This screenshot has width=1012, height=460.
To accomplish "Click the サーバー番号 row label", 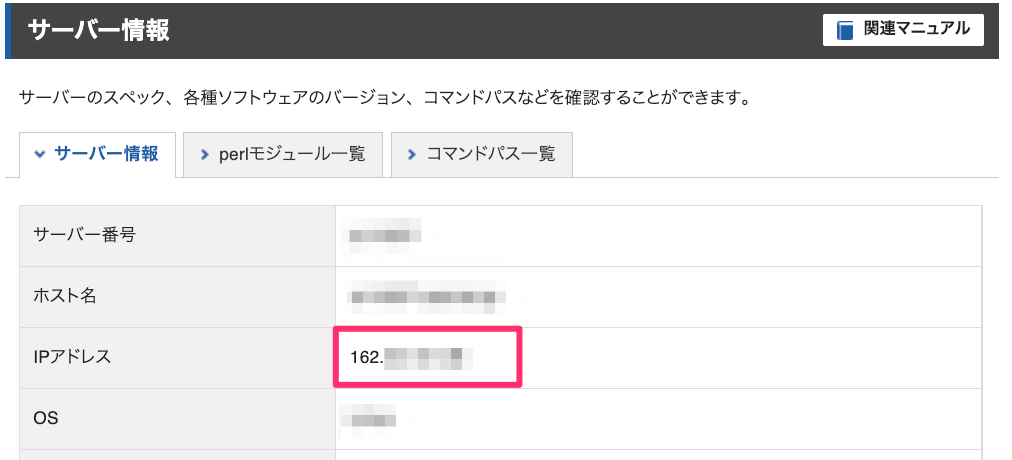I will pos(85,235).
